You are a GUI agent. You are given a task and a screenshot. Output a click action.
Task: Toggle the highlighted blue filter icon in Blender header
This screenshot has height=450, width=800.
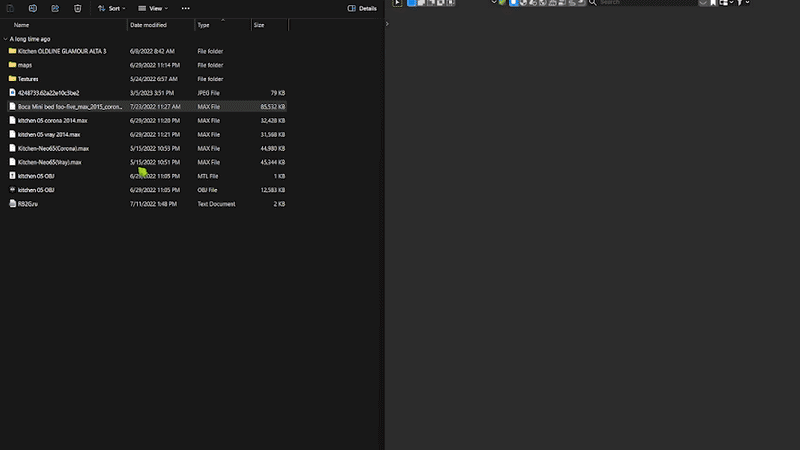(x=514, y=3)
